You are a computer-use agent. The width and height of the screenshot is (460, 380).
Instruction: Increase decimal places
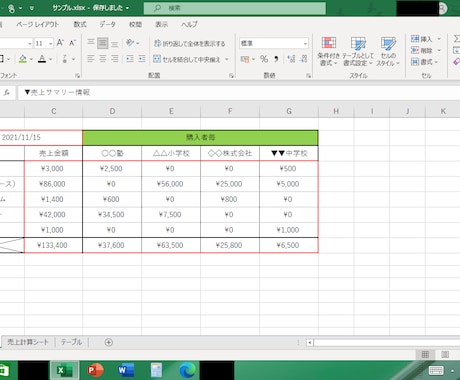(291, 59)
